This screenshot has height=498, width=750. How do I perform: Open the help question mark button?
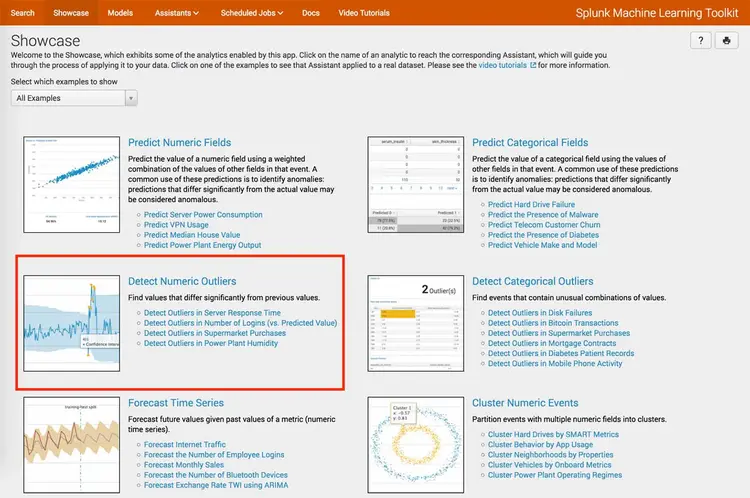click(x=701, y=41)
